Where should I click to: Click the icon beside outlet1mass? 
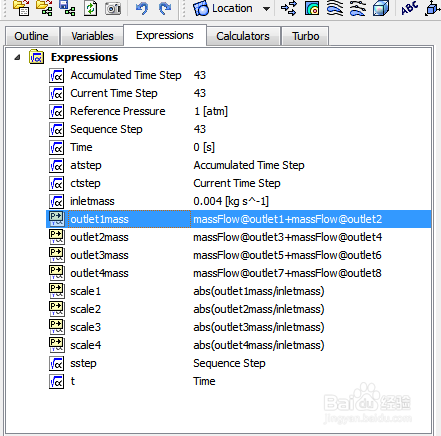pos(56,219)
